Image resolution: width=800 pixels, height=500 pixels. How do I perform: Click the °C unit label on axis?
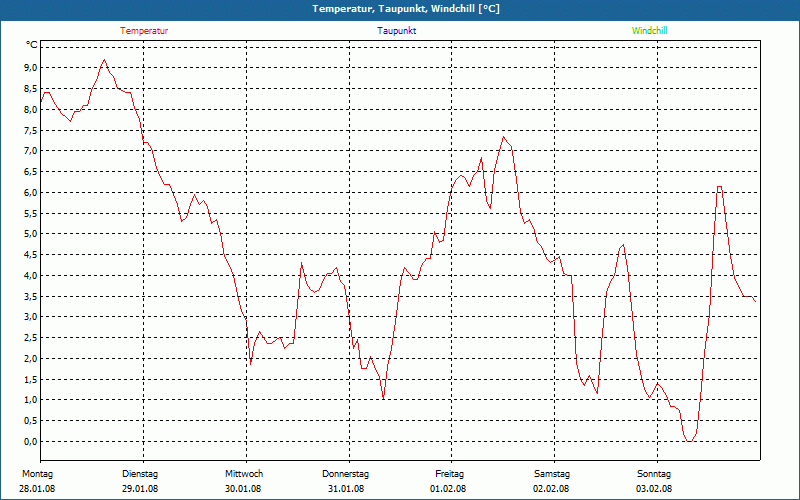pyautogui.click(x=32, y=45)
